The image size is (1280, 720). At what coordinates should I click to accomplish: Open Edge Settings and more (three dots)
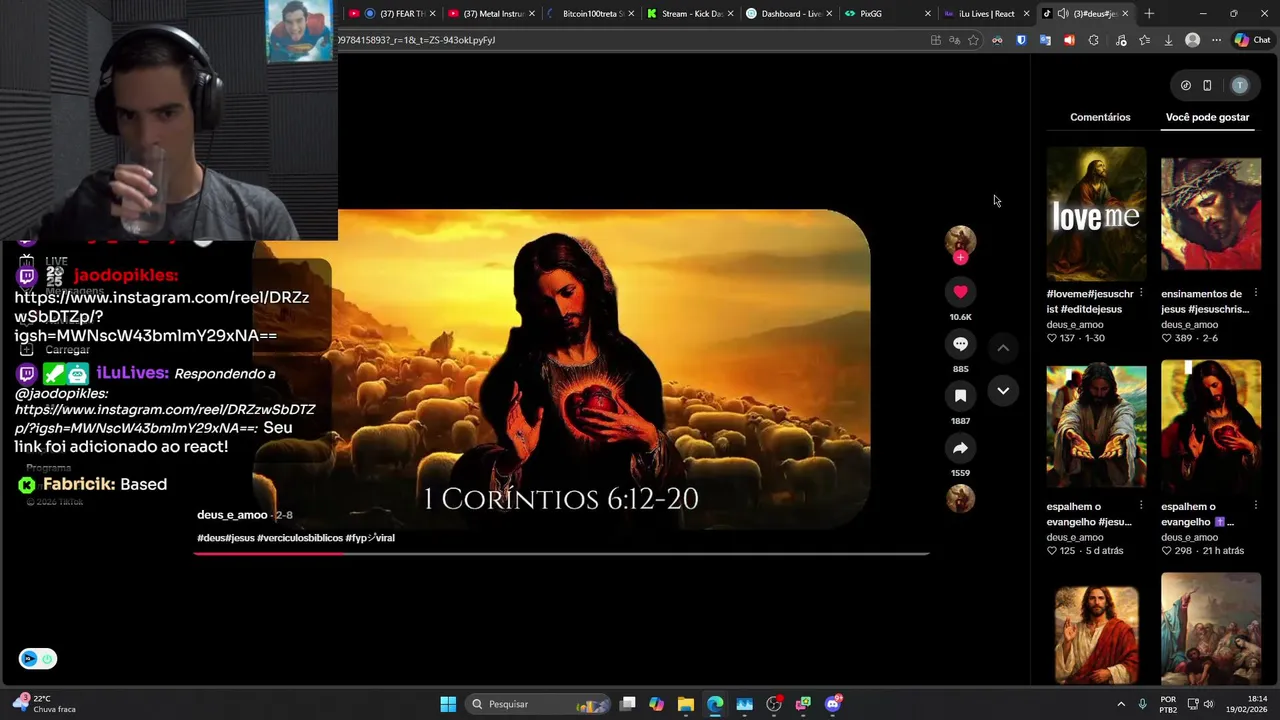(x=1216, y=40)
